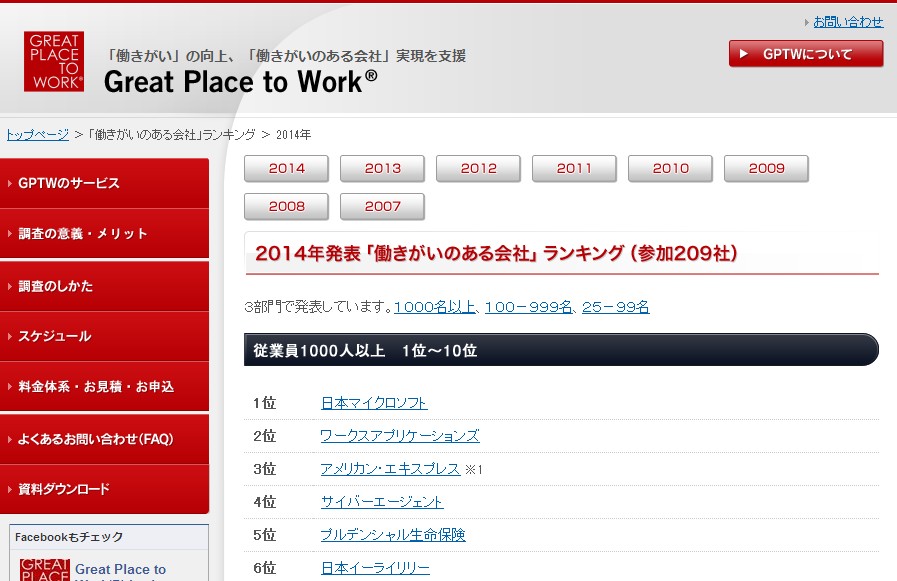Click the Facebookもチェック heading
The height and width of the screenshot is (581, 897).
coord(69,537)
